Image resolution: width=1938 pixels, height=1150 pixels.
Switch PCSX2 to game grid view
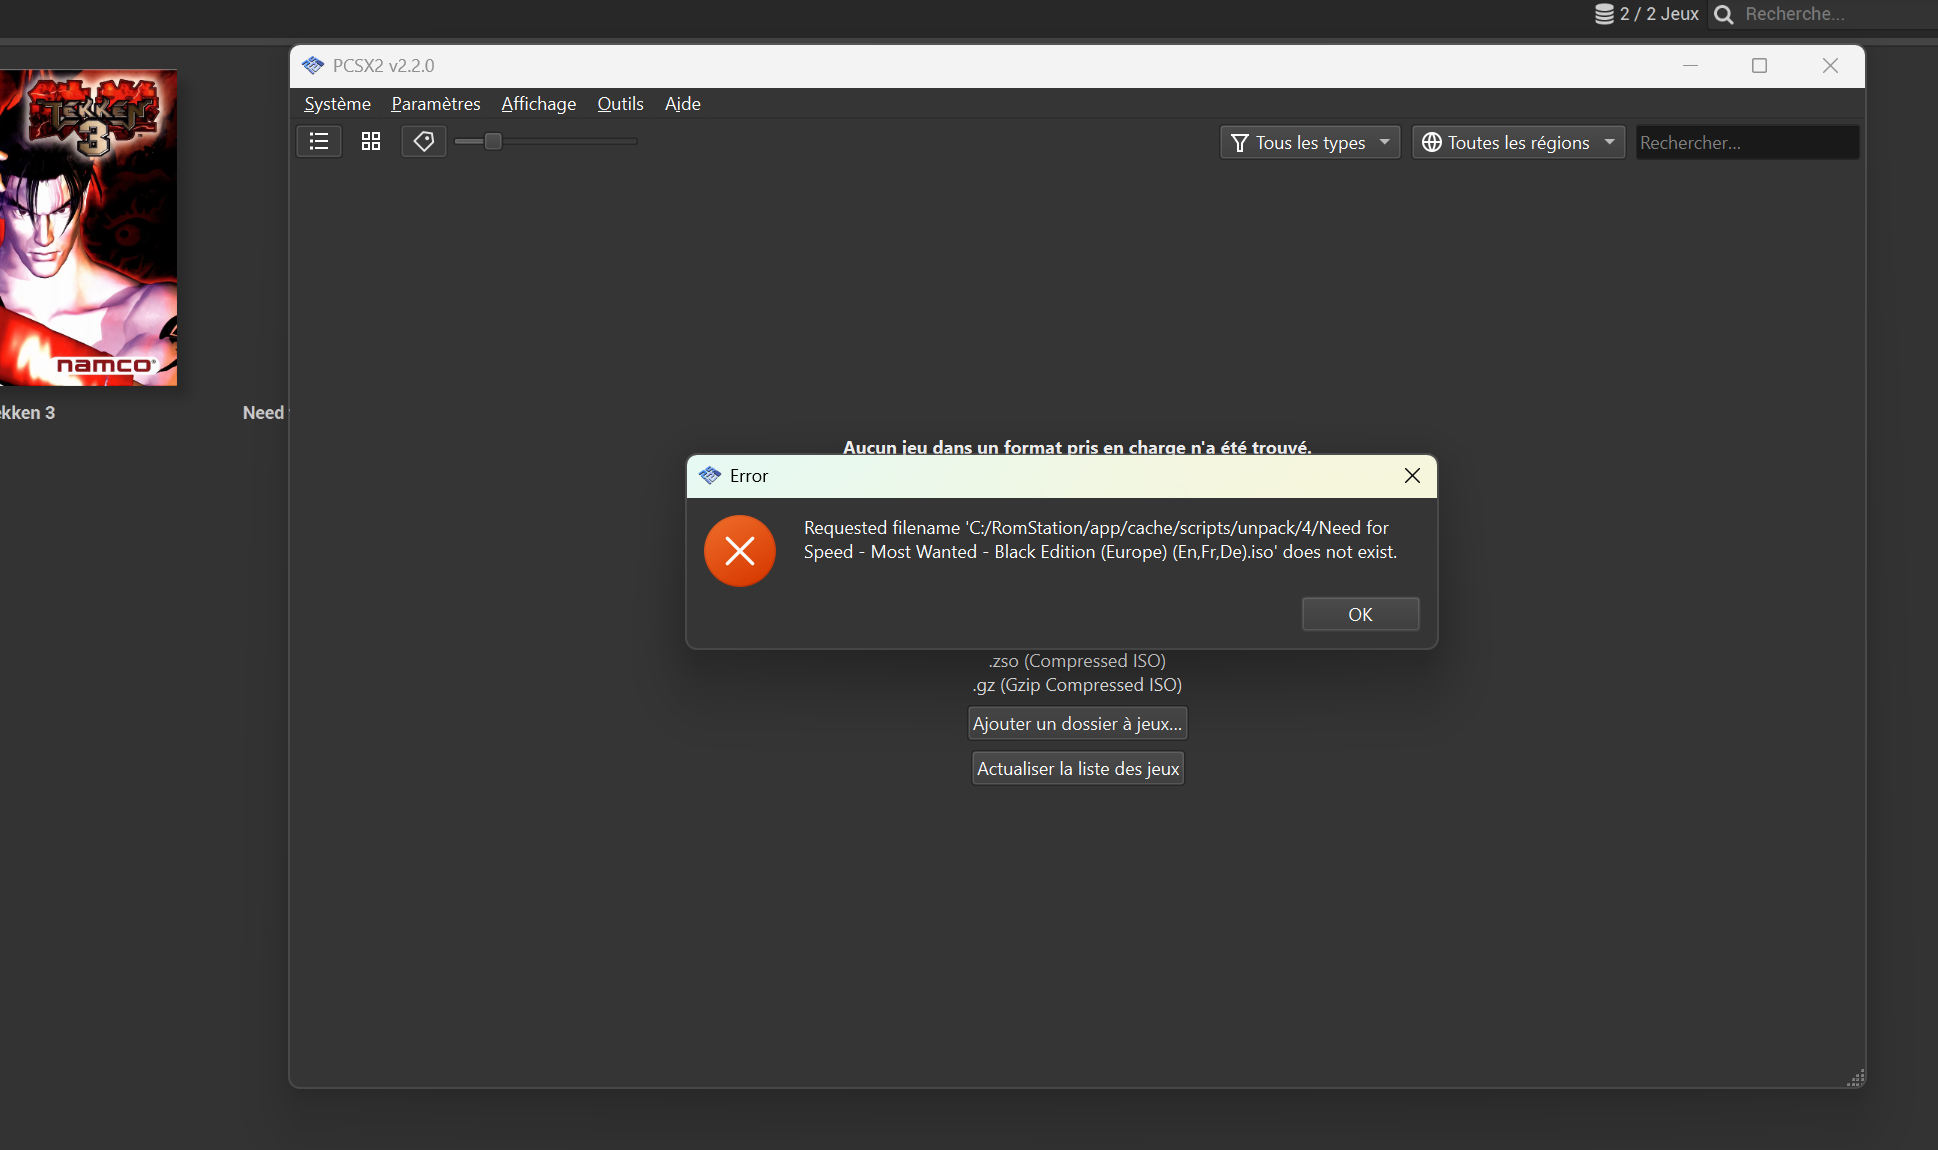tap(371, 142)
